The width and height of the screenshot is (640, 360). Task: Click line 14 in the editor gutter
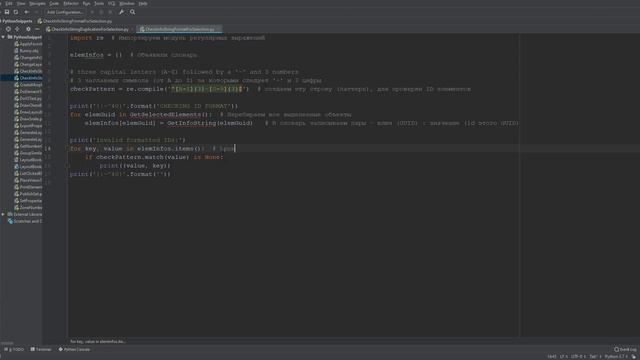coord(48,149)
